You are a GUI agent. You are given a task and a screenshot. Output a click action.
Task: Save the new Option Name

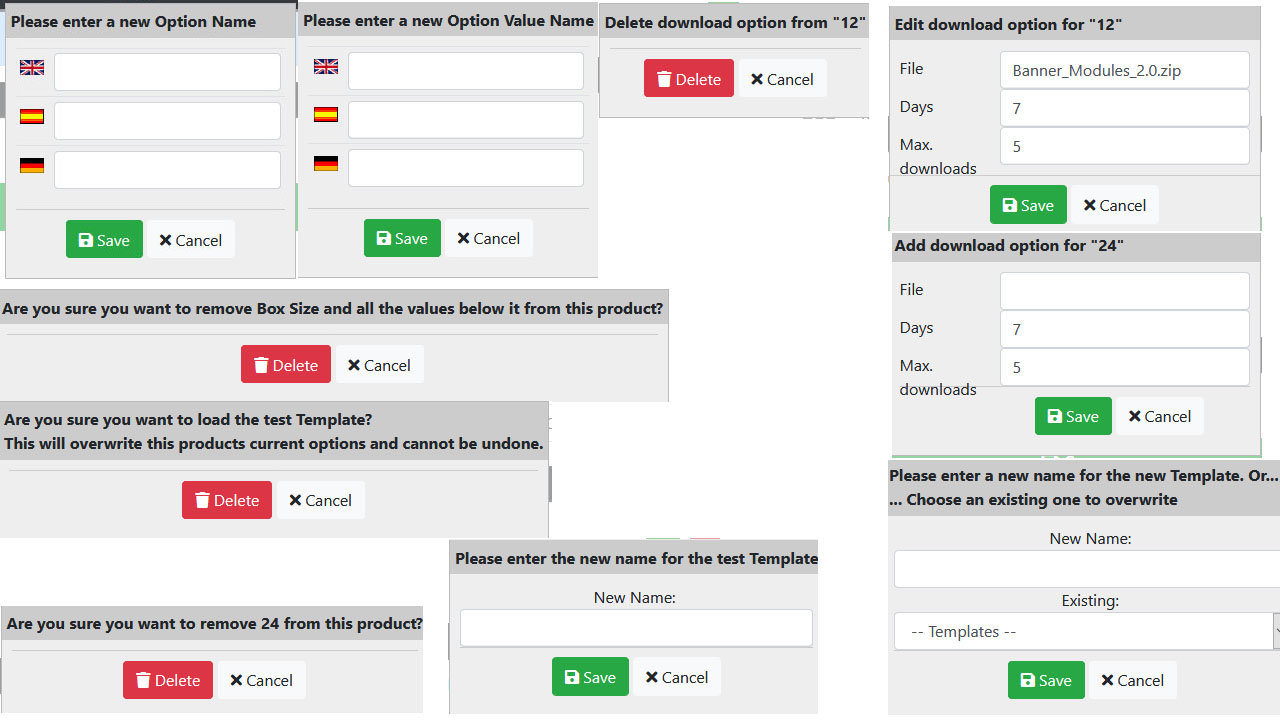[x=104, y=240]
